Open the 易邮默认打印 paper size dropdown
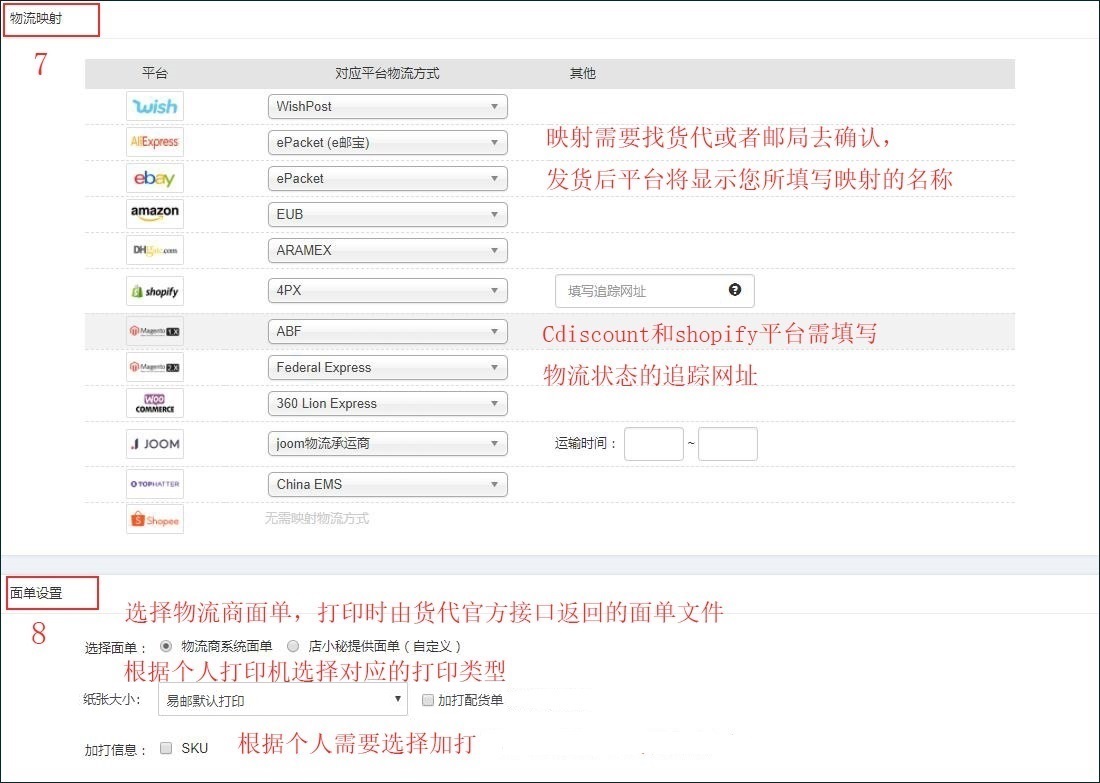1100x783 pixels. pyautogui.click(x=283, y=700)
